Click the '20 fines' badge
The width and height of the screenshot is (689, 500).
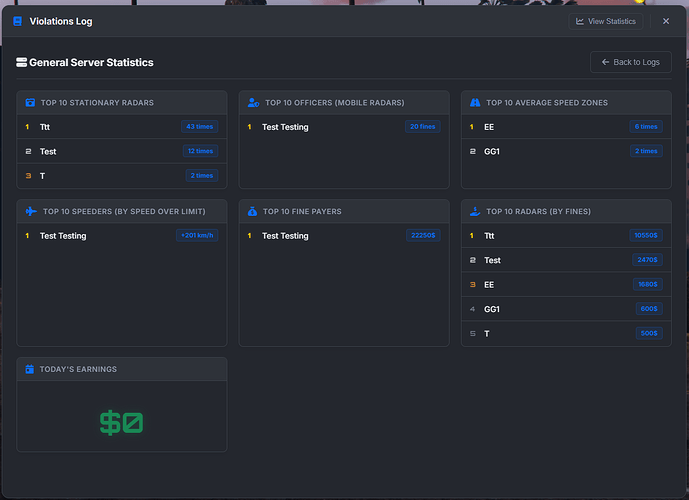tap(422, 127)
